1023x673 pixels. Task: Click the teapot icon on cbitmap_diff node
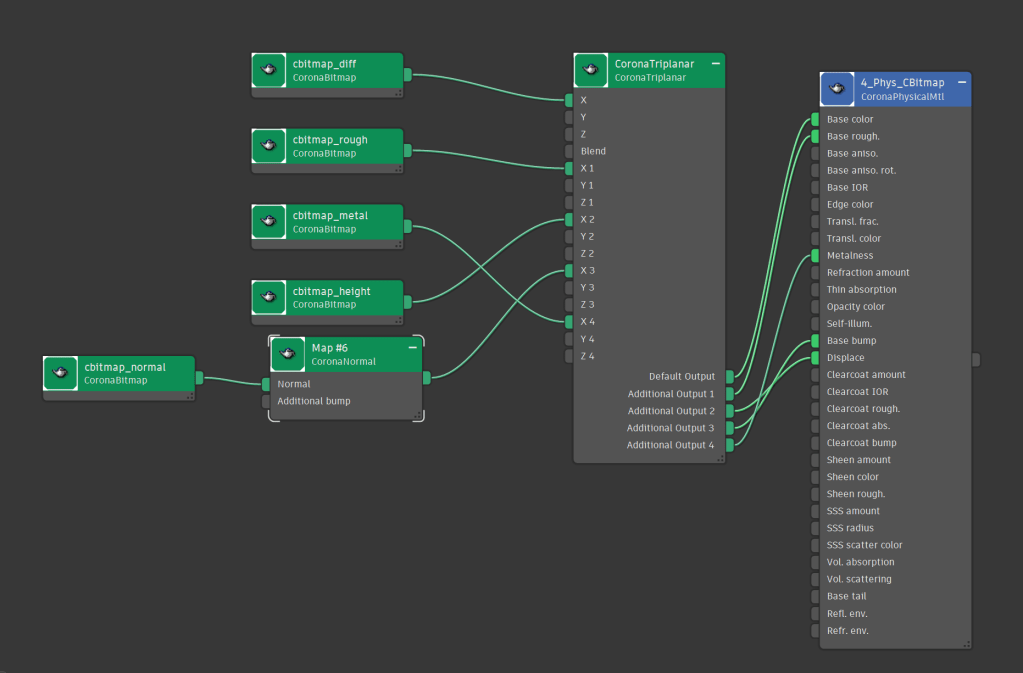tap(269, 70)
